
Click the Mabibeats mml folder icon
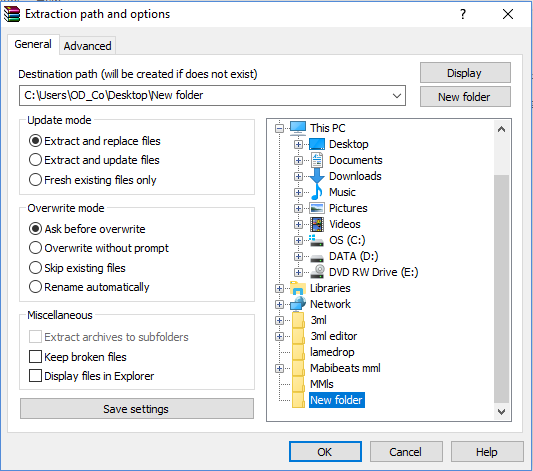pos(298,368)
